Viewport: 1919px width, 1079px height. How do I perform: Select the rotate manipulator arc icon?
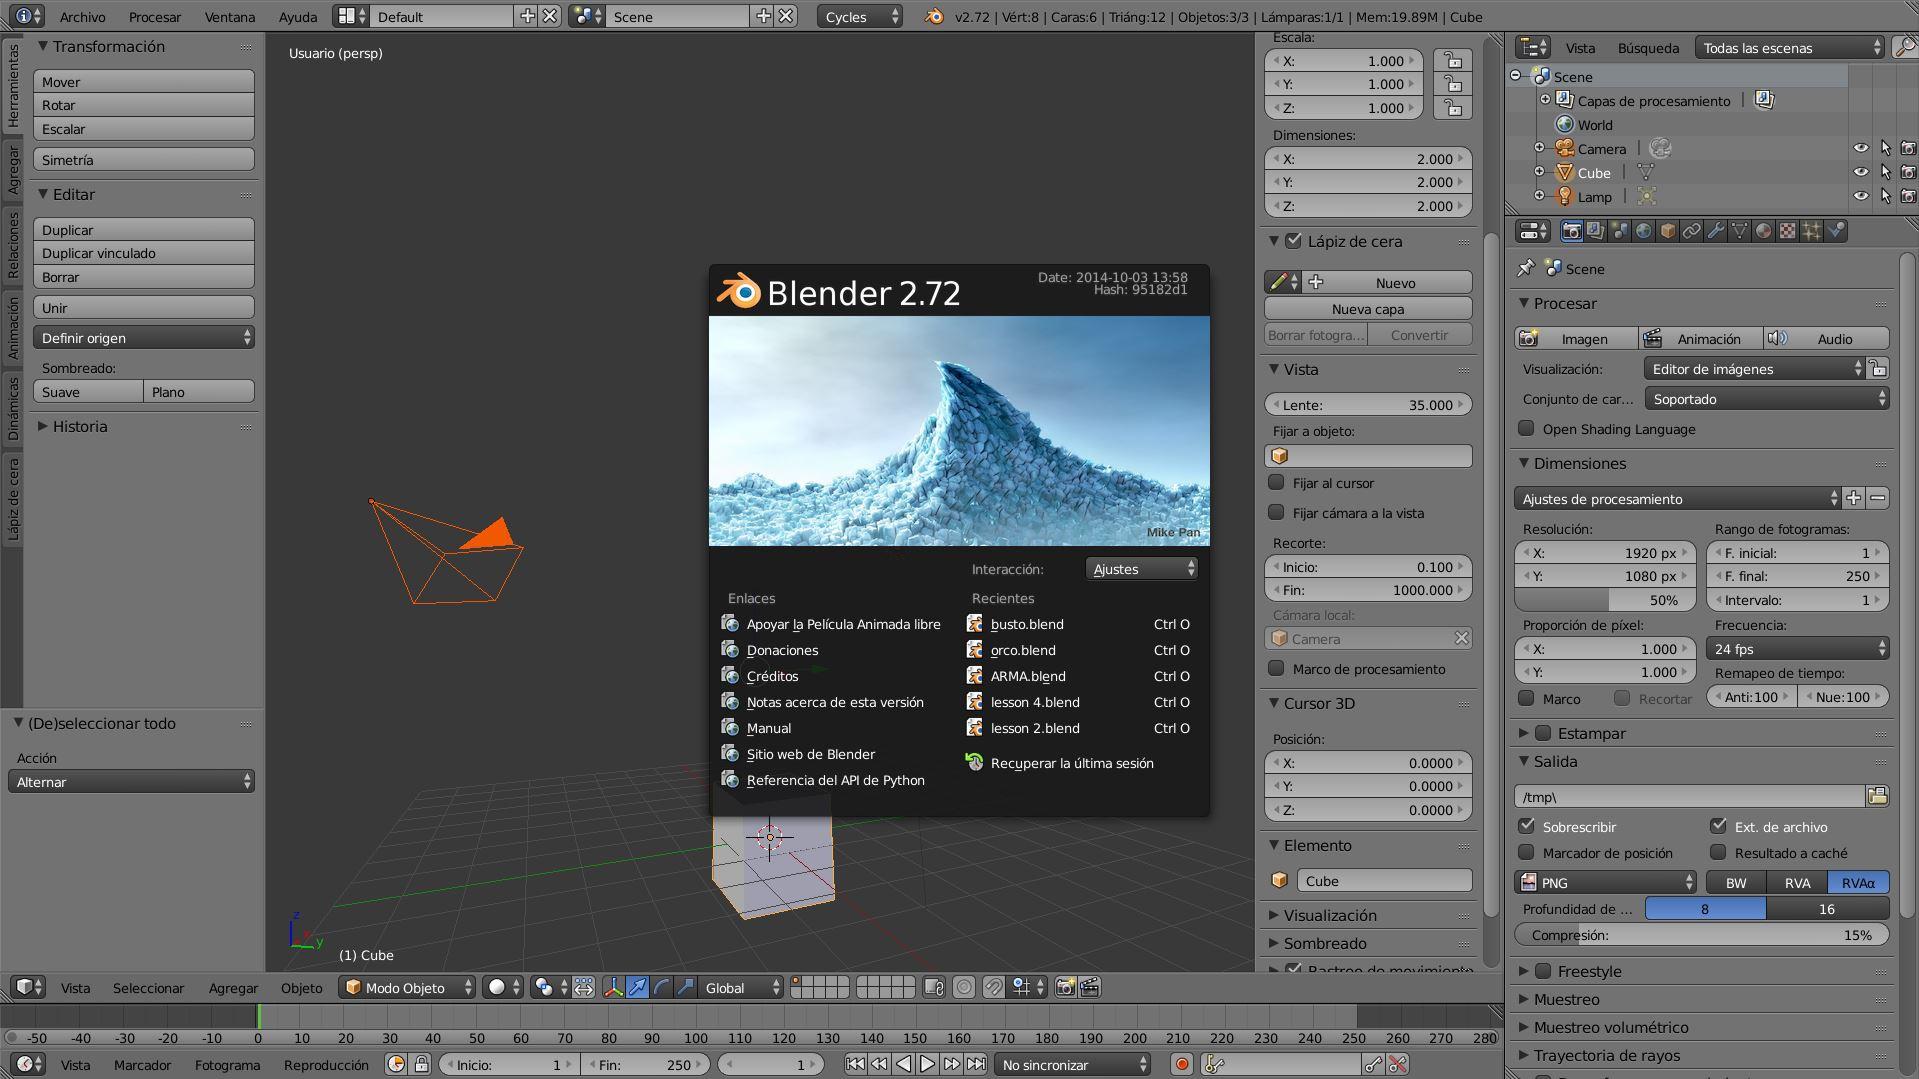pos(661,987)
